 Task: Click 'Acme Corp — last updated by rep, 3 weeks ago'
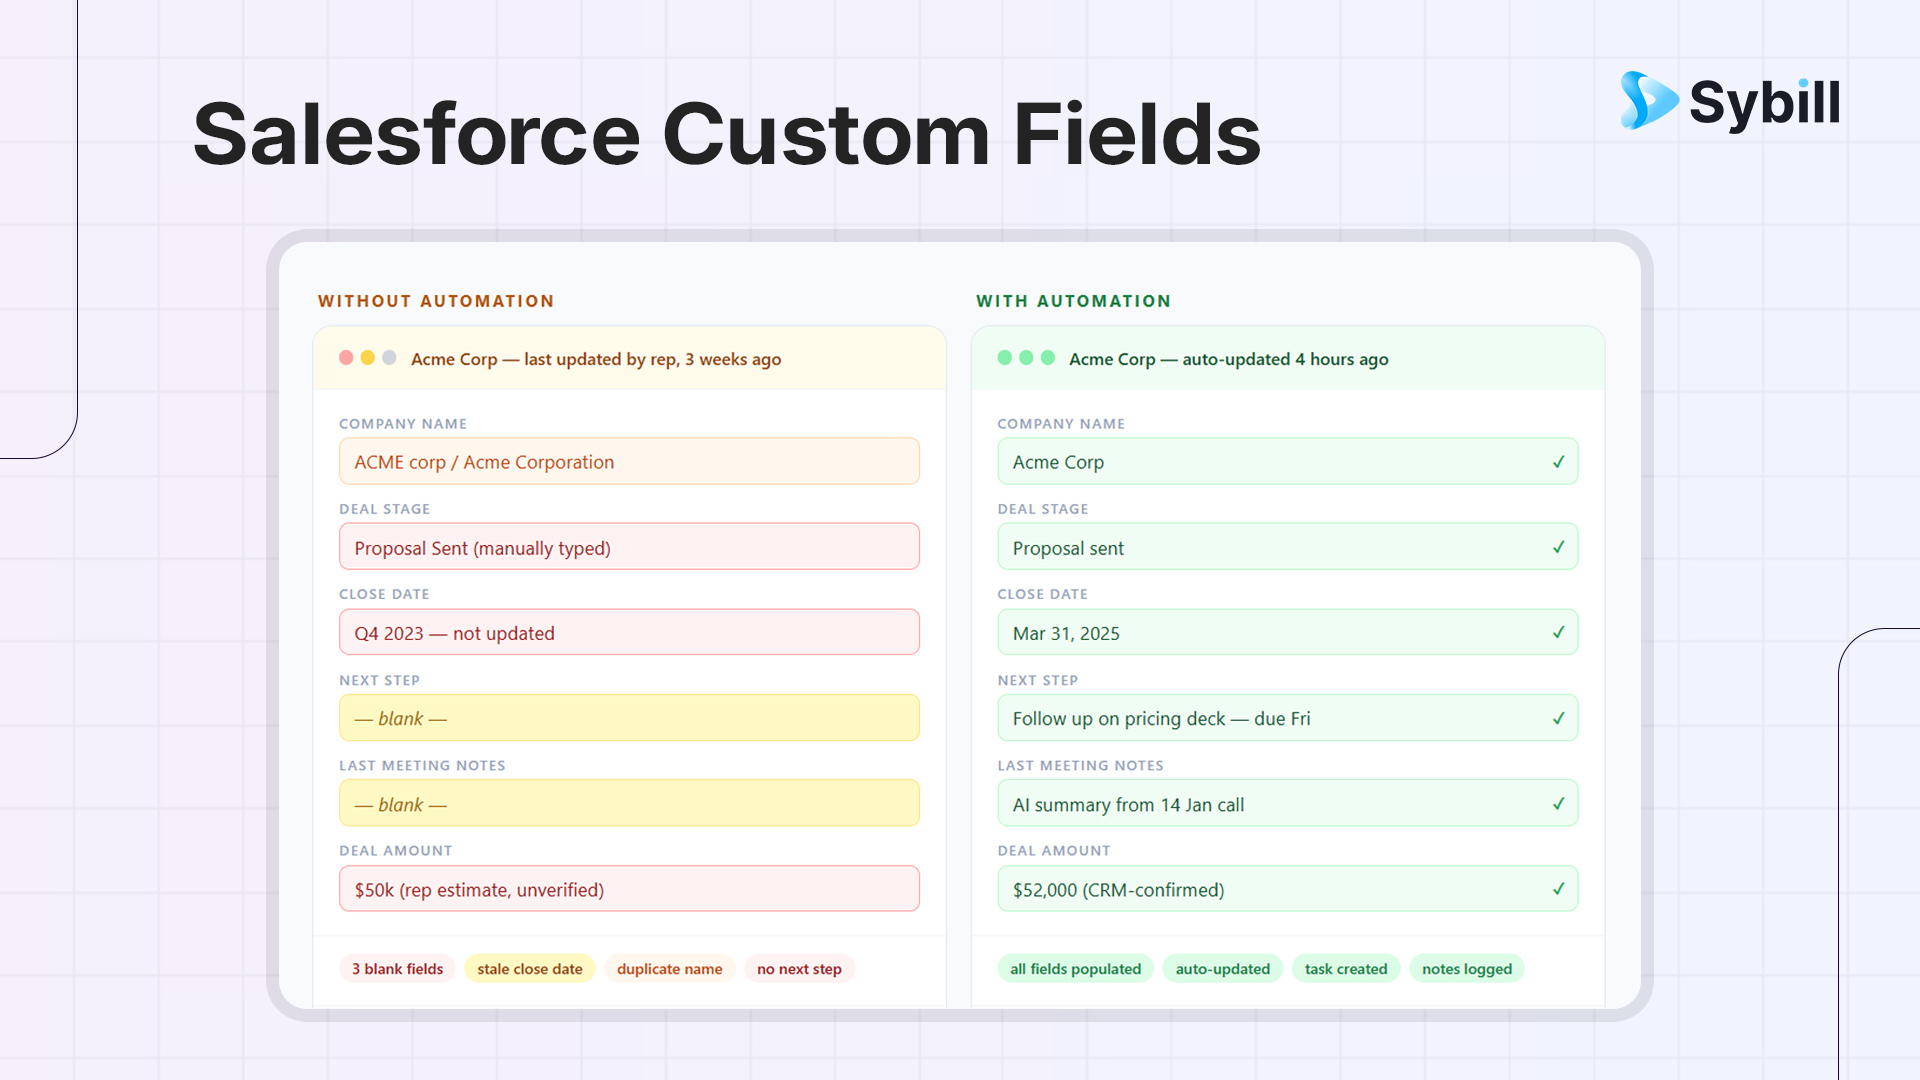point(596,359)
